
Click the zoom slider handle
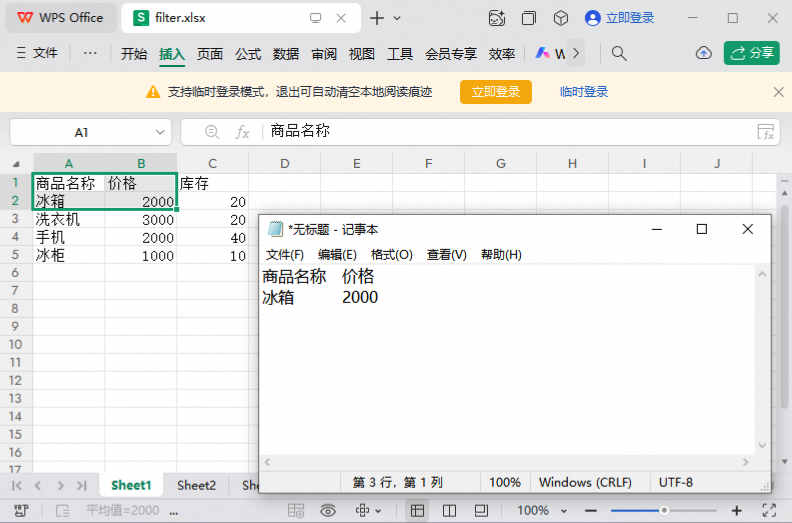[664, 511]
